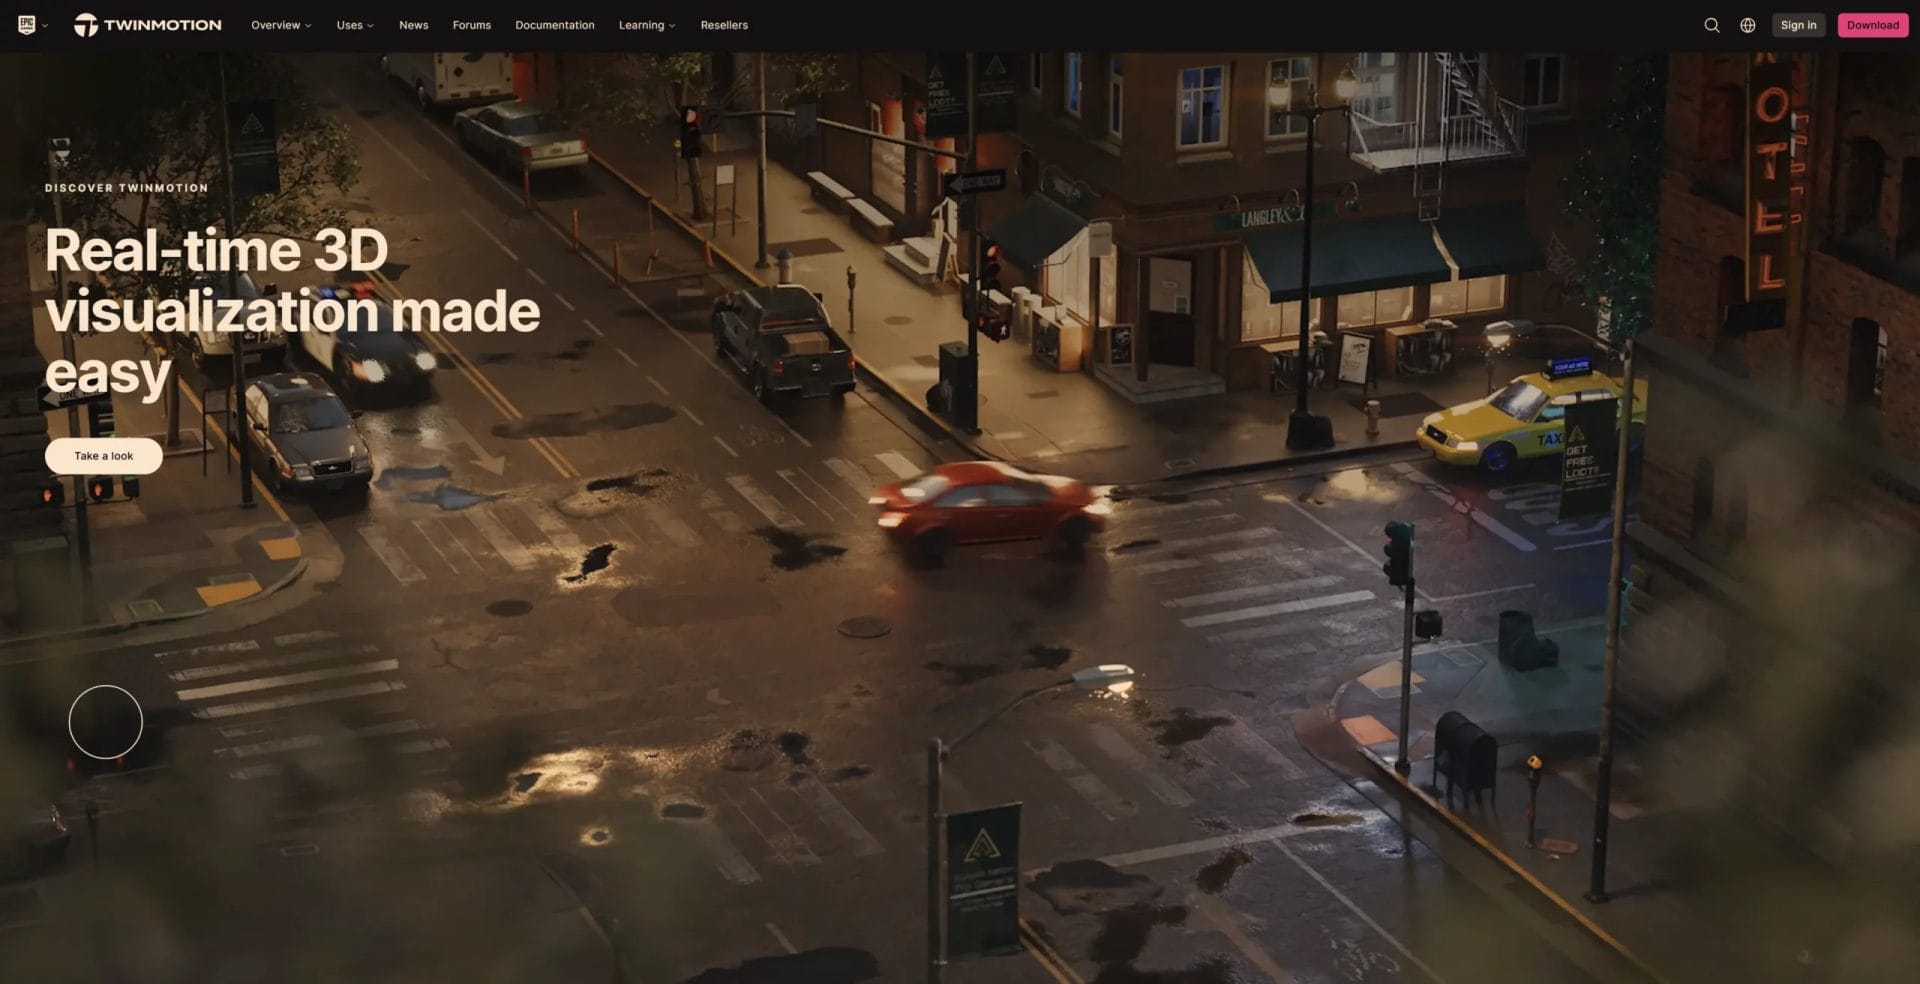This screenshot has width=1920, height=984.
Task: Click the globe language selector icon
Action: click(1747, 25)
